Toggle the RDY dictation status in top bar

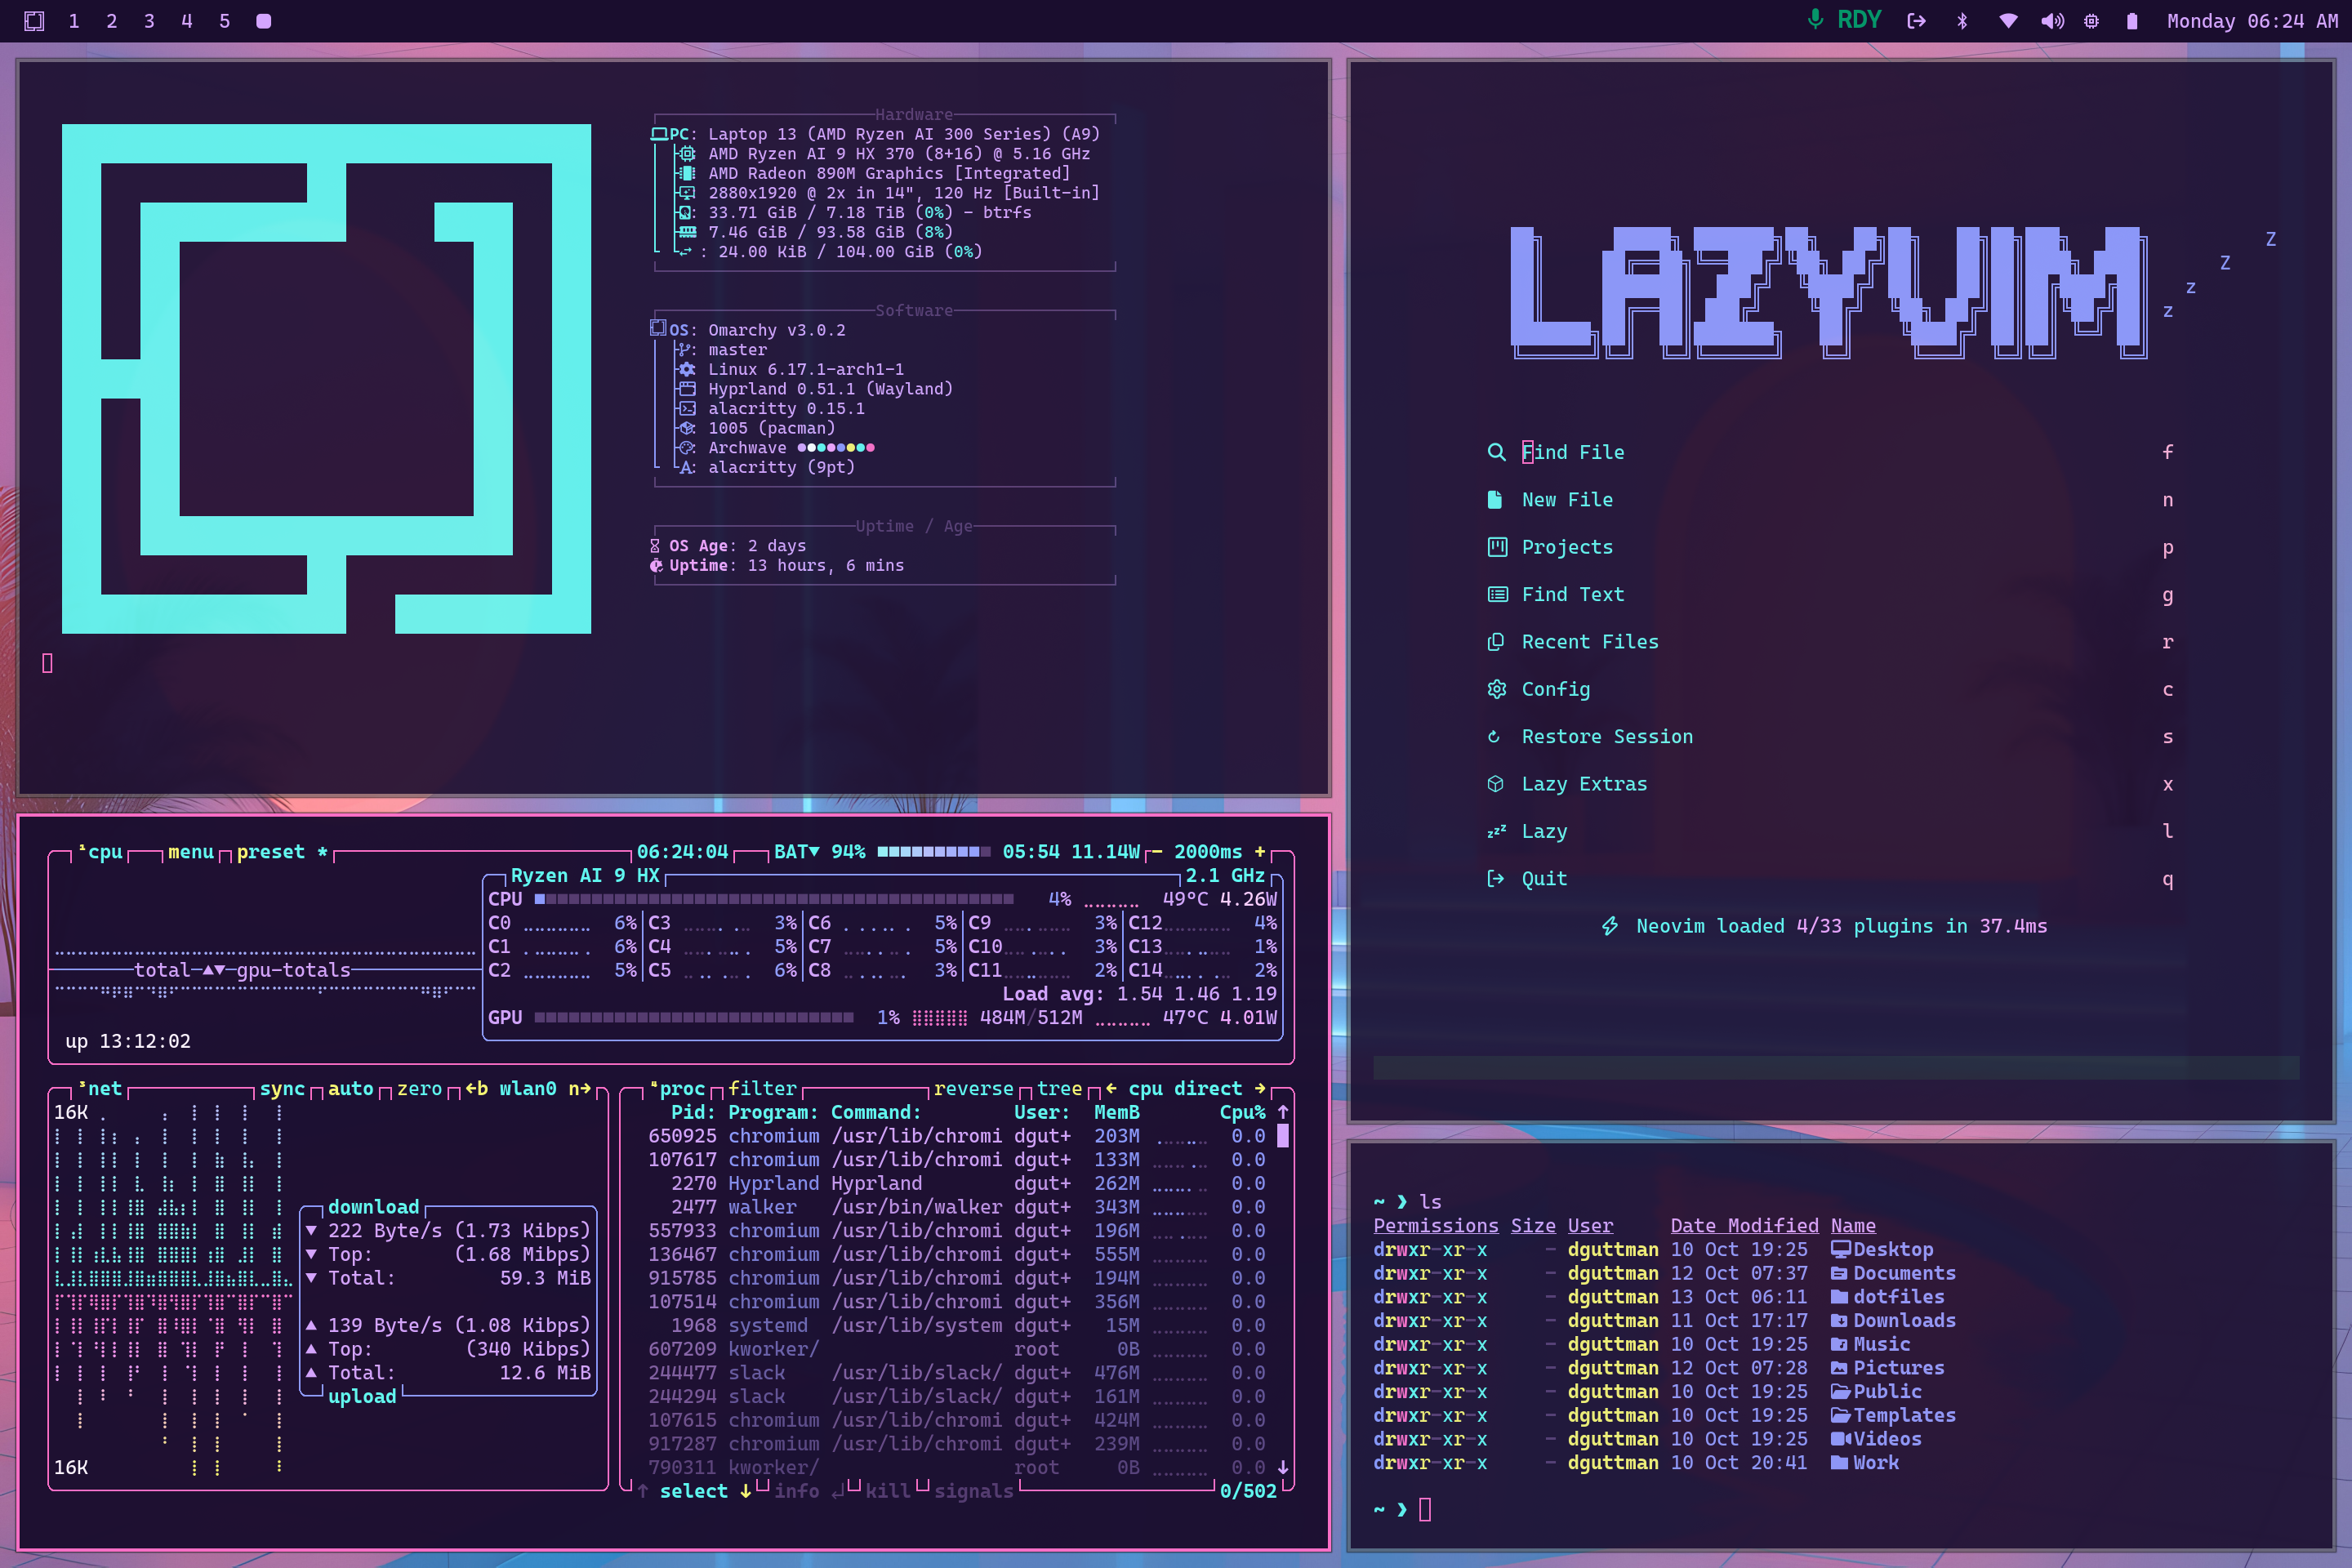coord(1859,20)
